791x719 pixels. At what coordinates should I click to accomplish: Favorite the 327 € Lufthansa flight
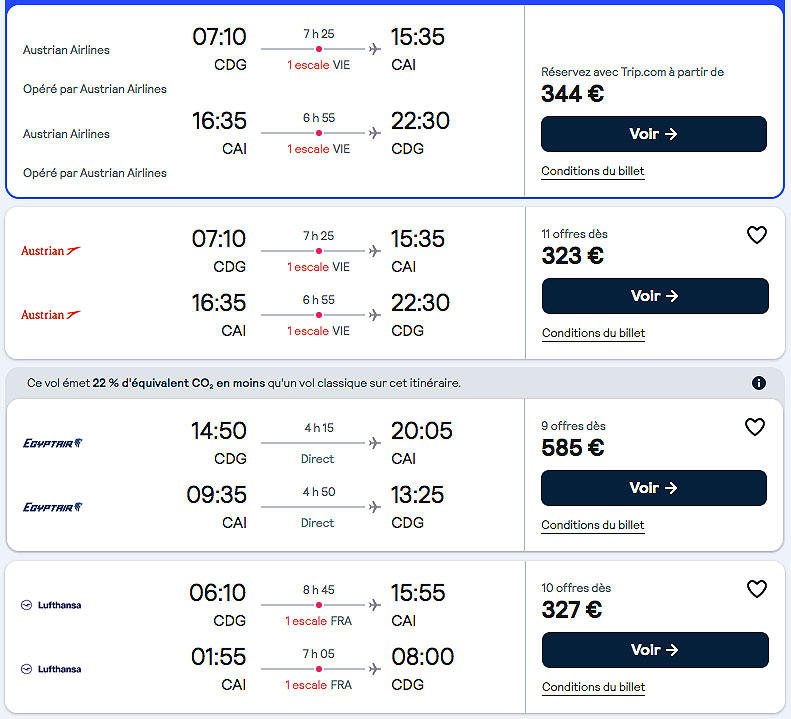click(757, 589)
